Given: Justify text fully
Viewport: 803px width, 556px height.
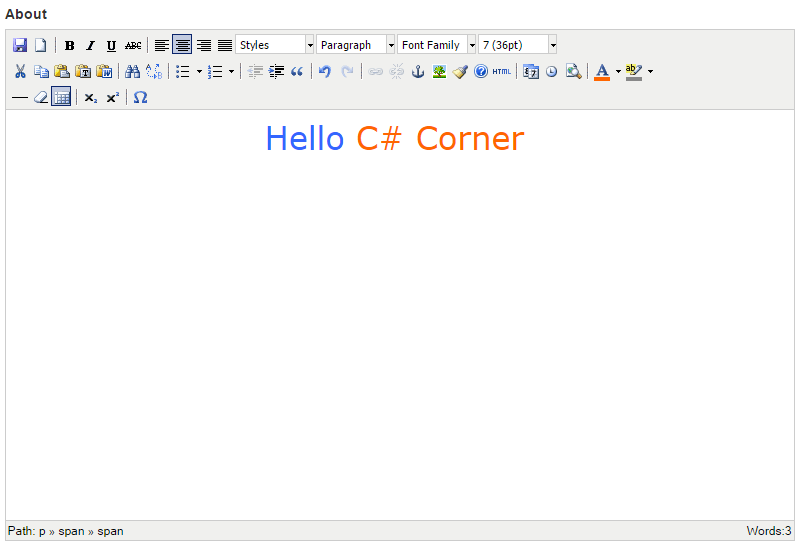Looking at the screenshot, I should tap(225, 45).
